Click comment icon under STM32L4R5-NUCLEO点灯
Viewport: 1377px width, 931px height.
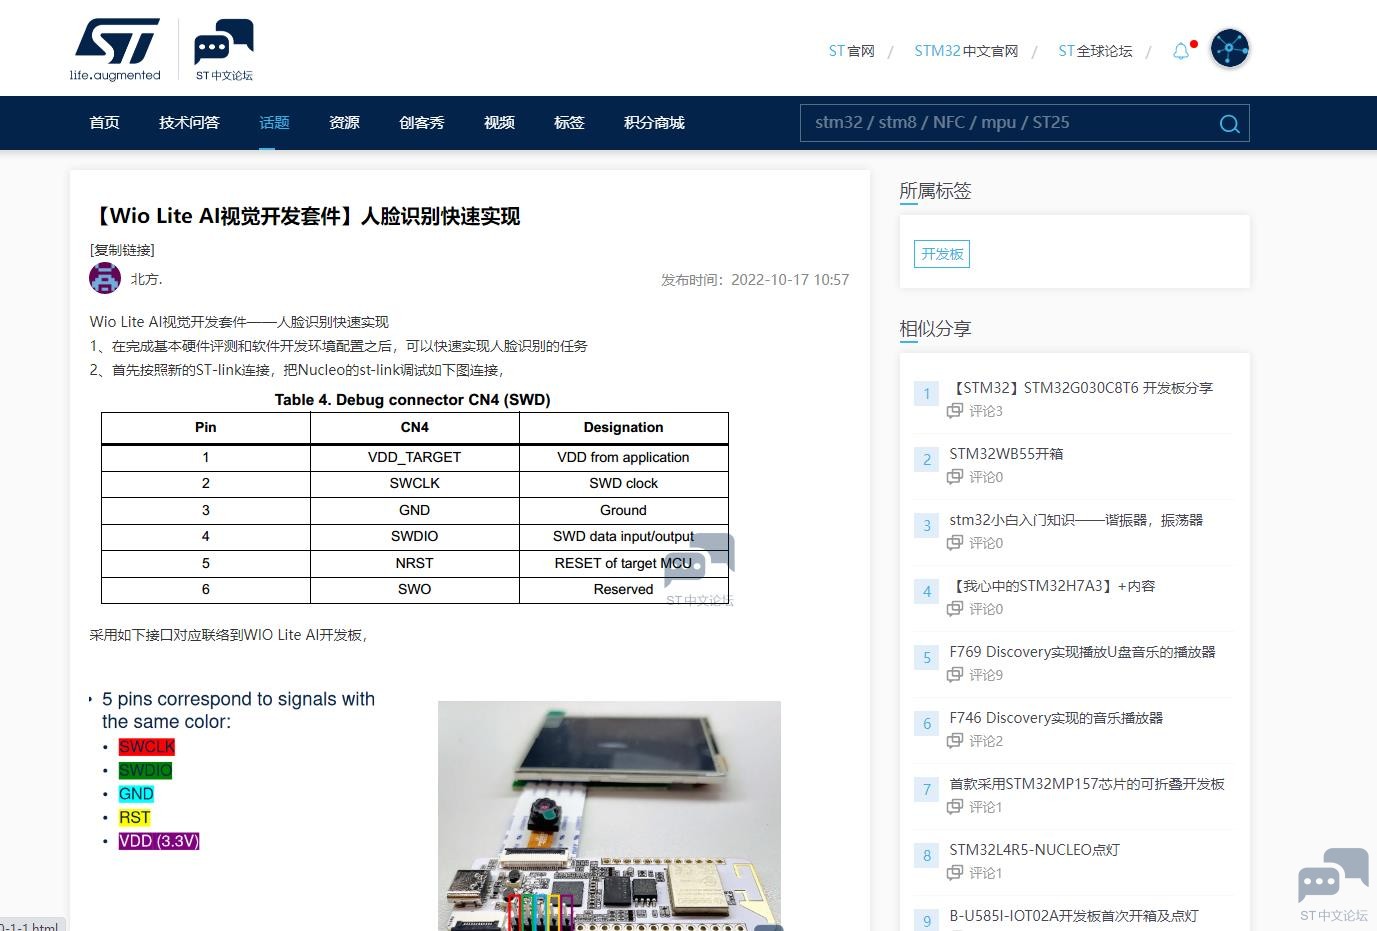[955, 872]
